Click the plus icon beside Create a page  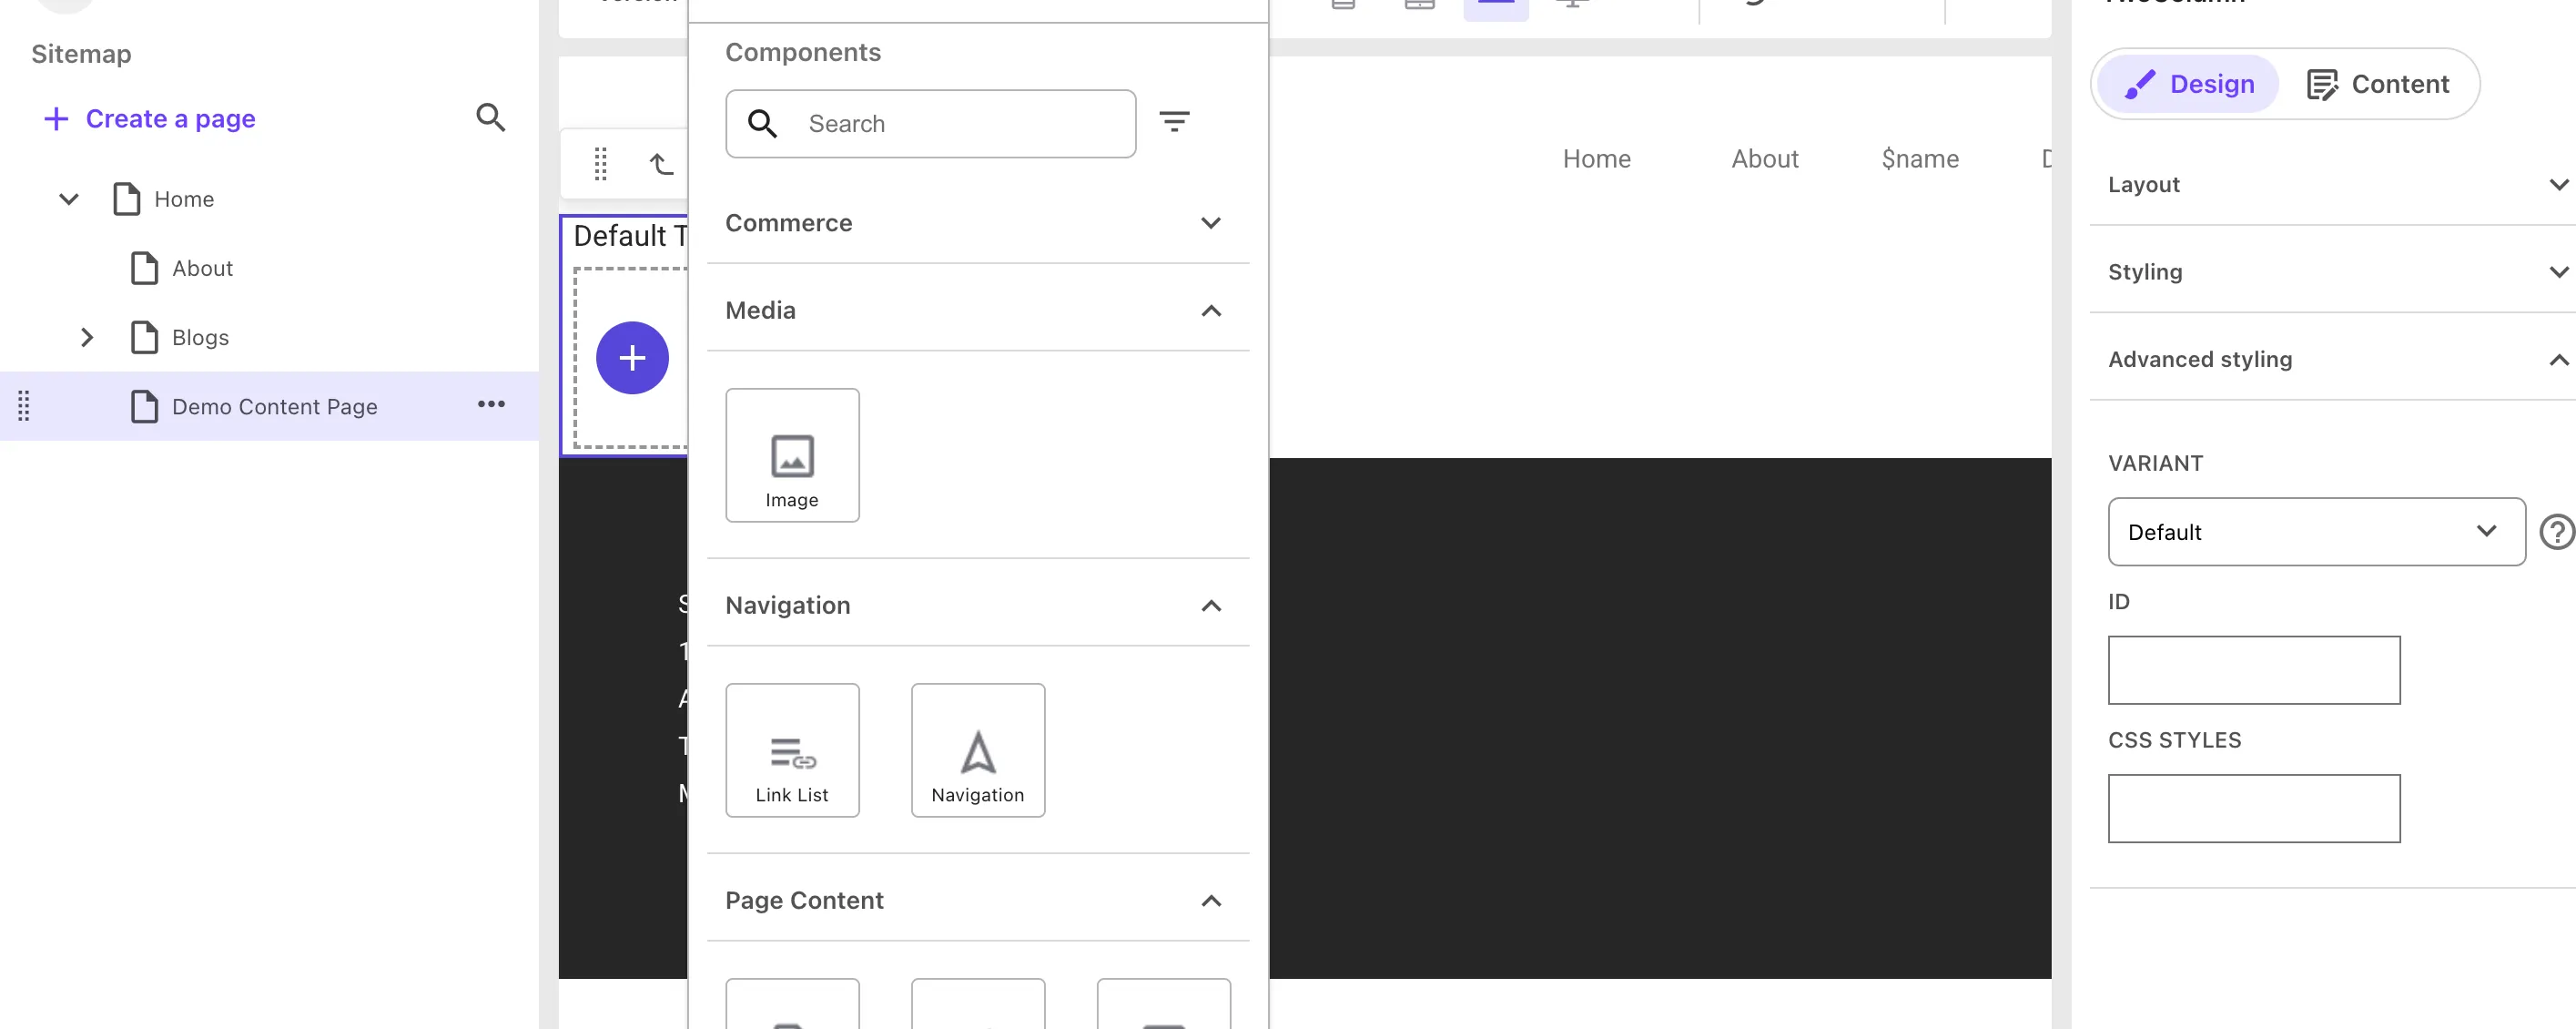[56, 119]
